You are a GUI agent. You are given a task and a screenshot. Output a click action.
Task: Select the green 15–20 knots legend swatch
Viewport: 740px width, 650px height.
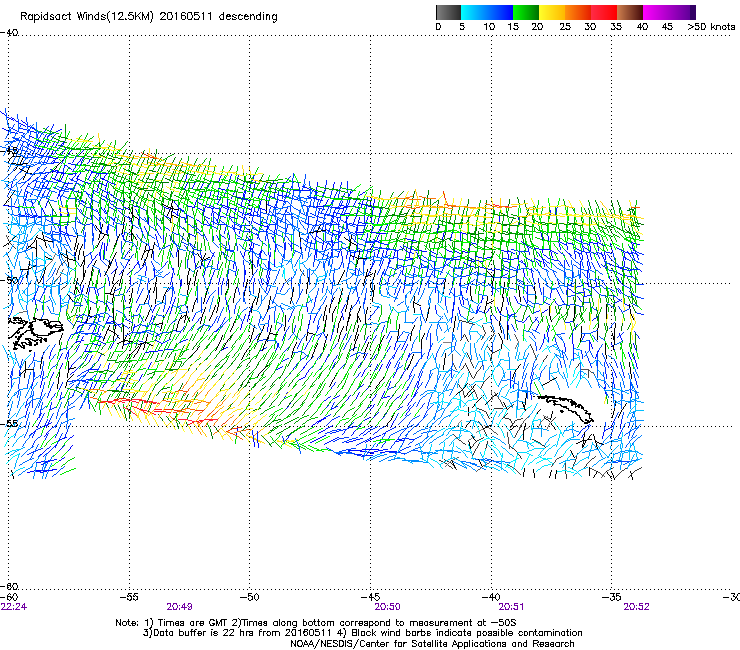coord(526,12)
